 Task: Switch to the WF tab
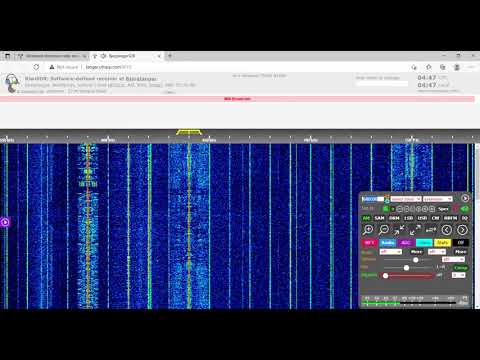(x=369, y=242)
